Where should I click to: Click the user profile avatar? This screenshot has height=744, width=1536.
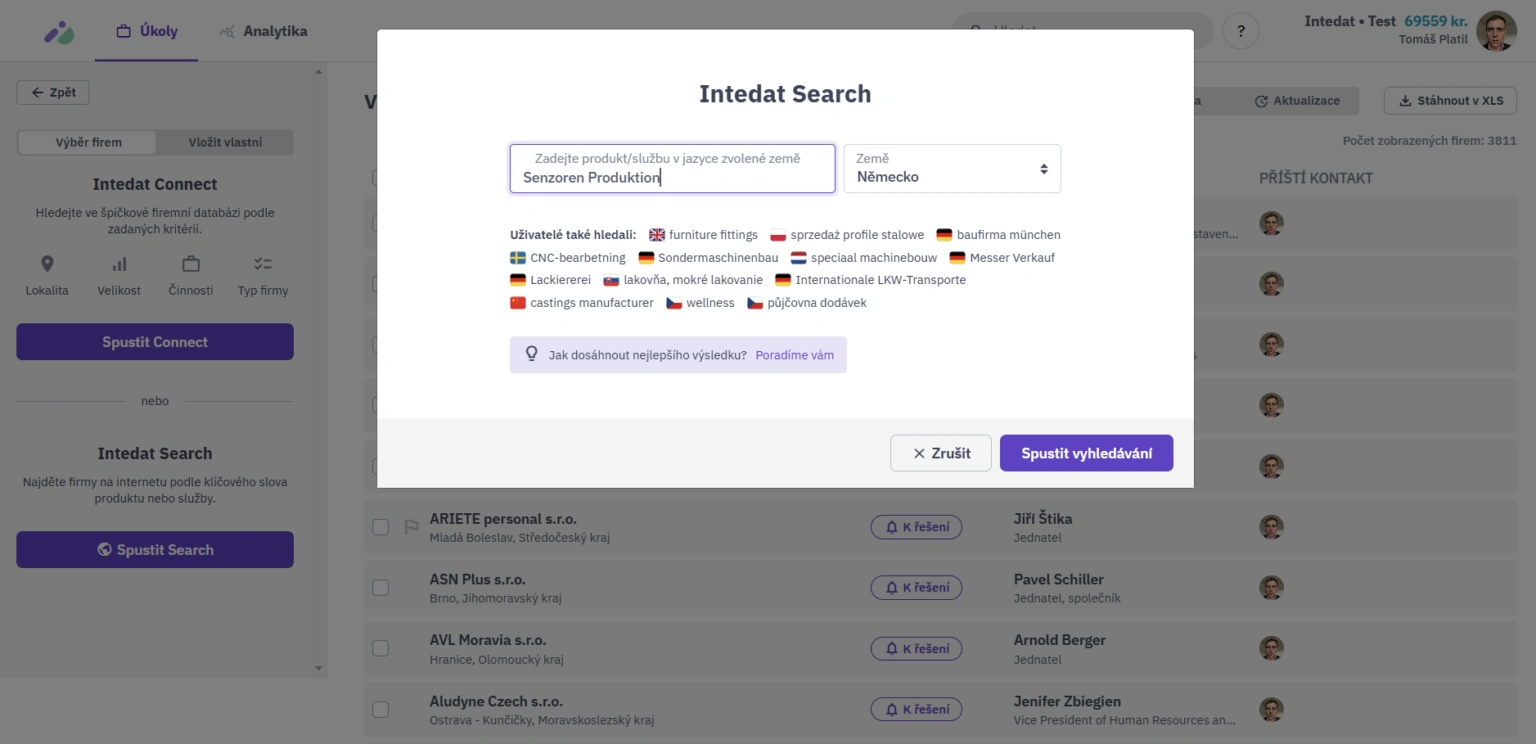coord(1496,31)
